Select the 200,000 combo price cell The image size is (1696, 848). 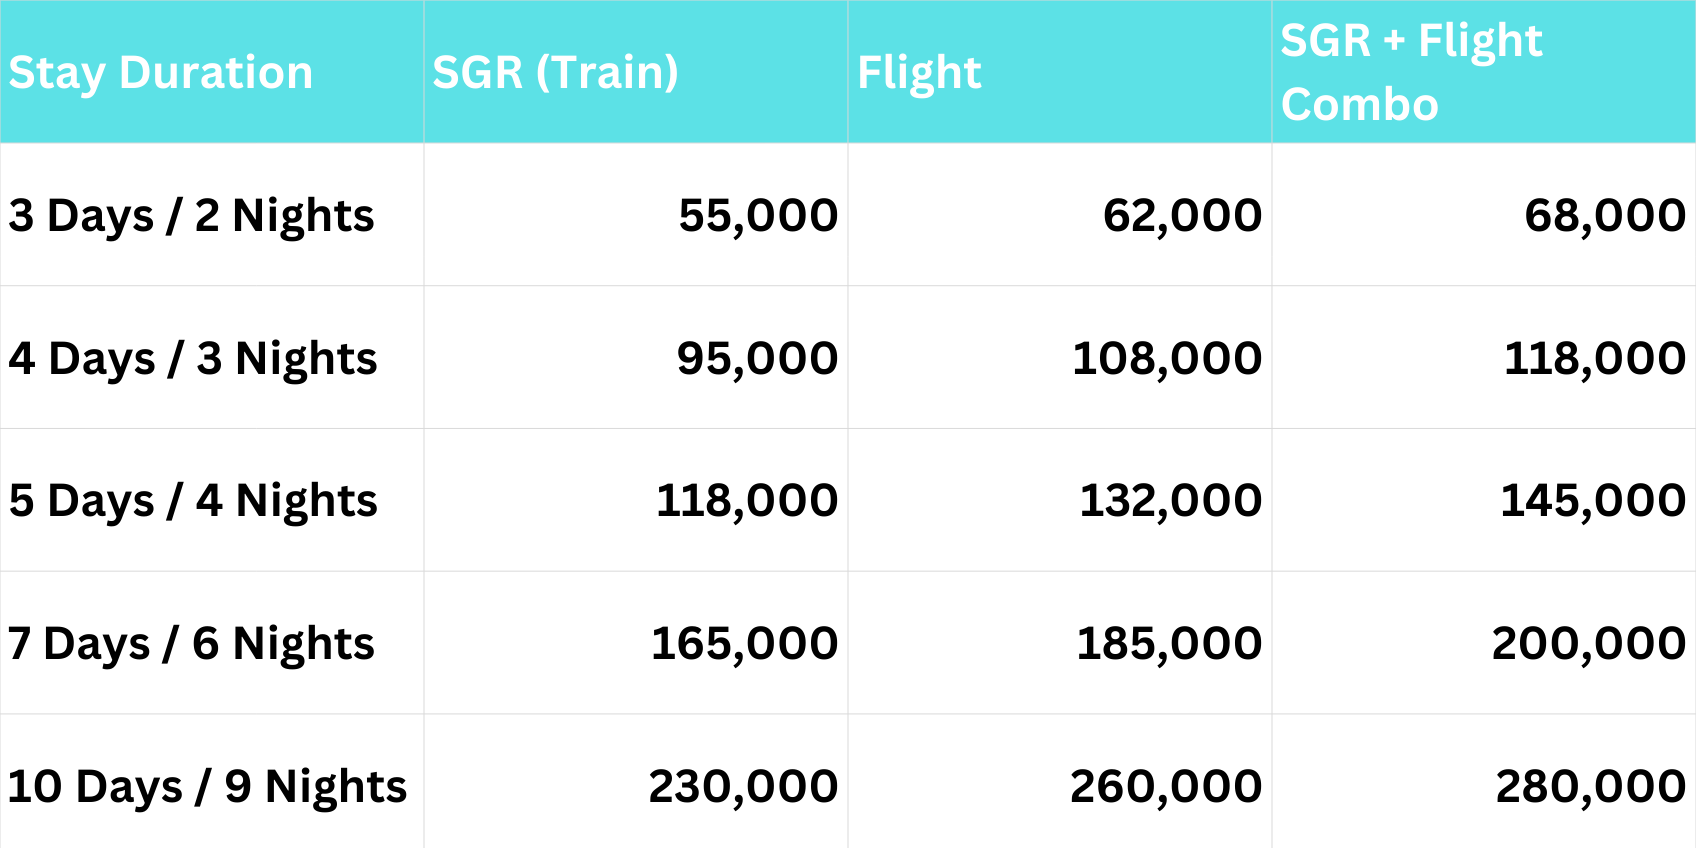[x=1588, y=644]
